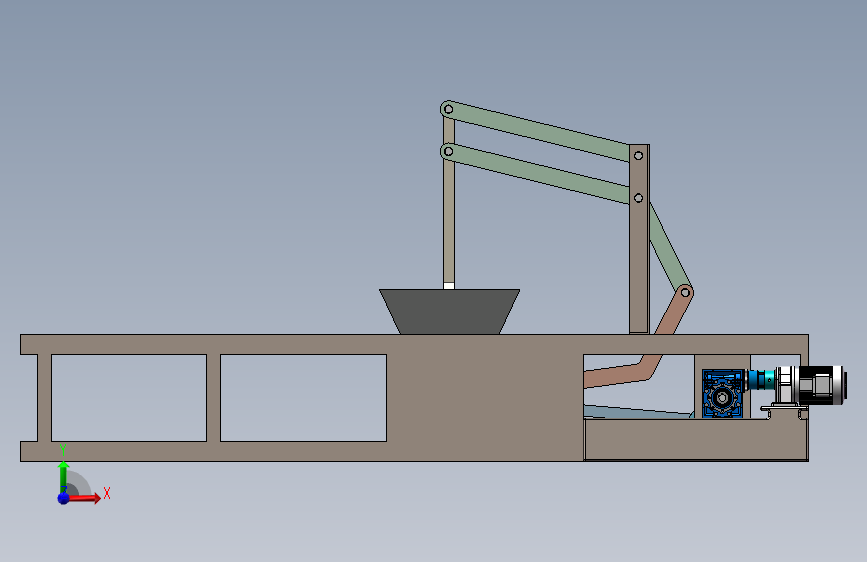Click the pivot hole at lower link's left end
The width and height of the screenshot is (867, 562).
(448, 151)
